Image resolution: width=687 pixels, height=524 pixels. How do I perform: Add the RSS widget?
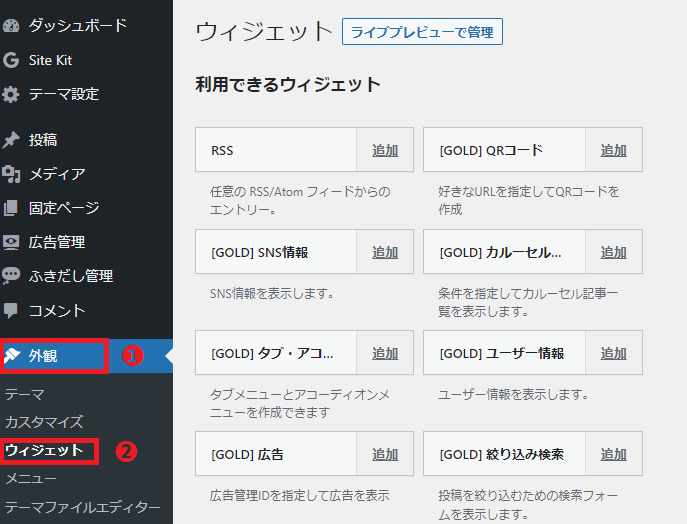(385, 151)
